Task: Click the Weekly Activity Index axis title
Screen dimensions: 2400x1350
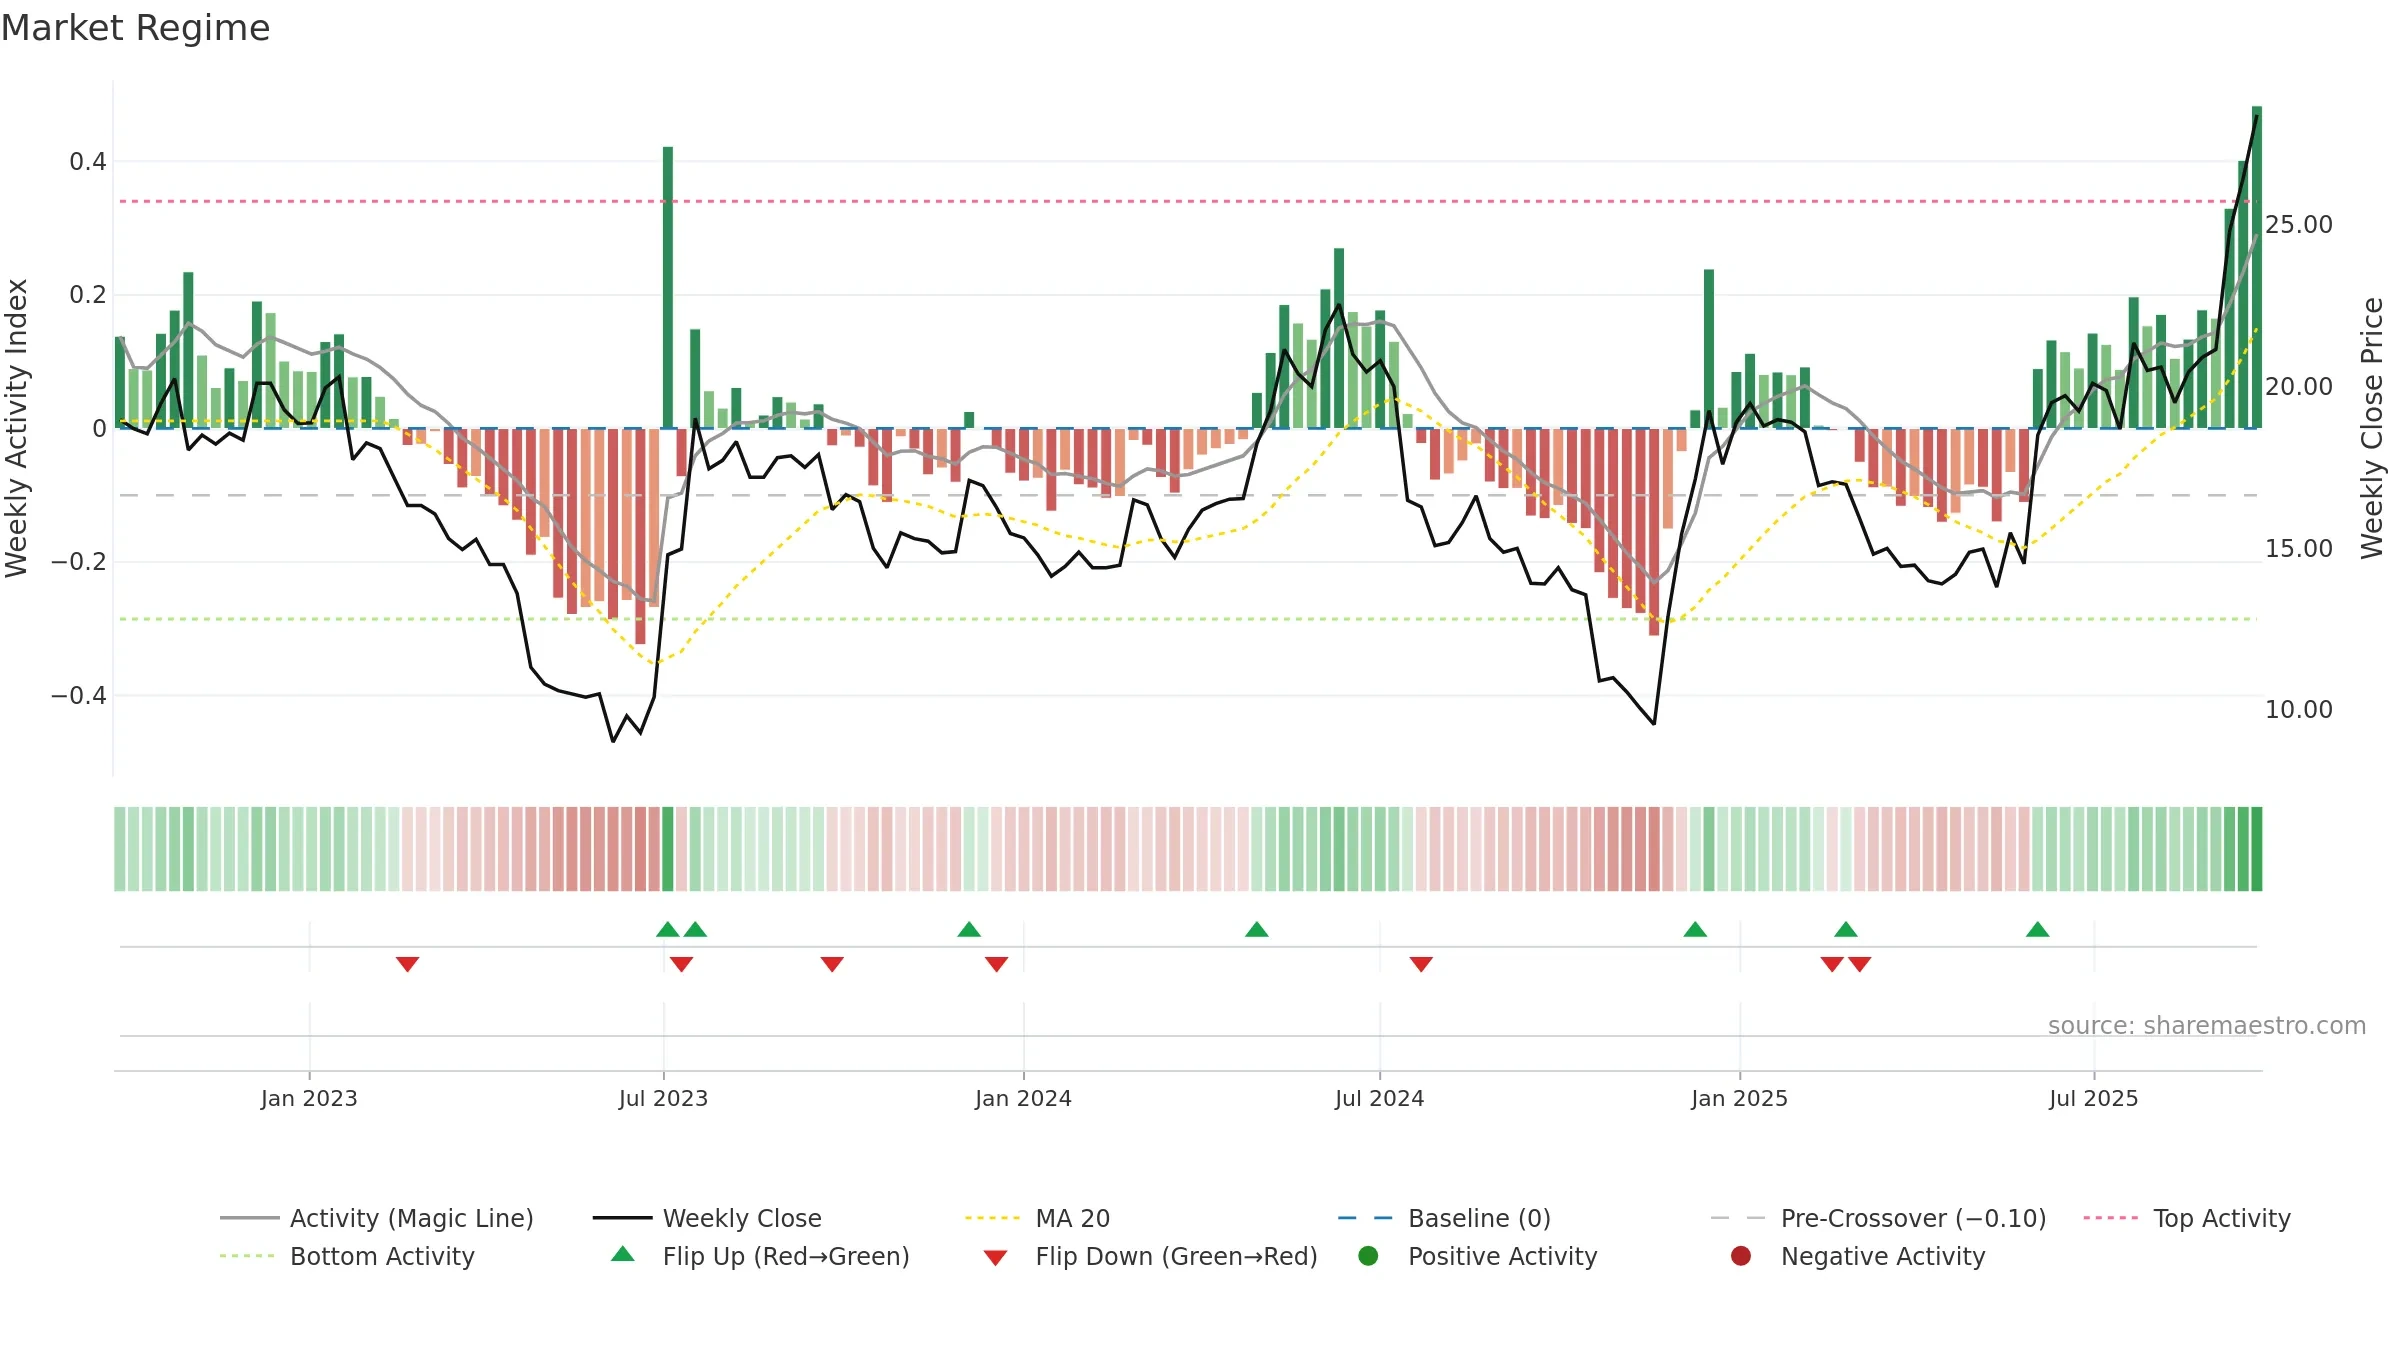Action: 17,428
